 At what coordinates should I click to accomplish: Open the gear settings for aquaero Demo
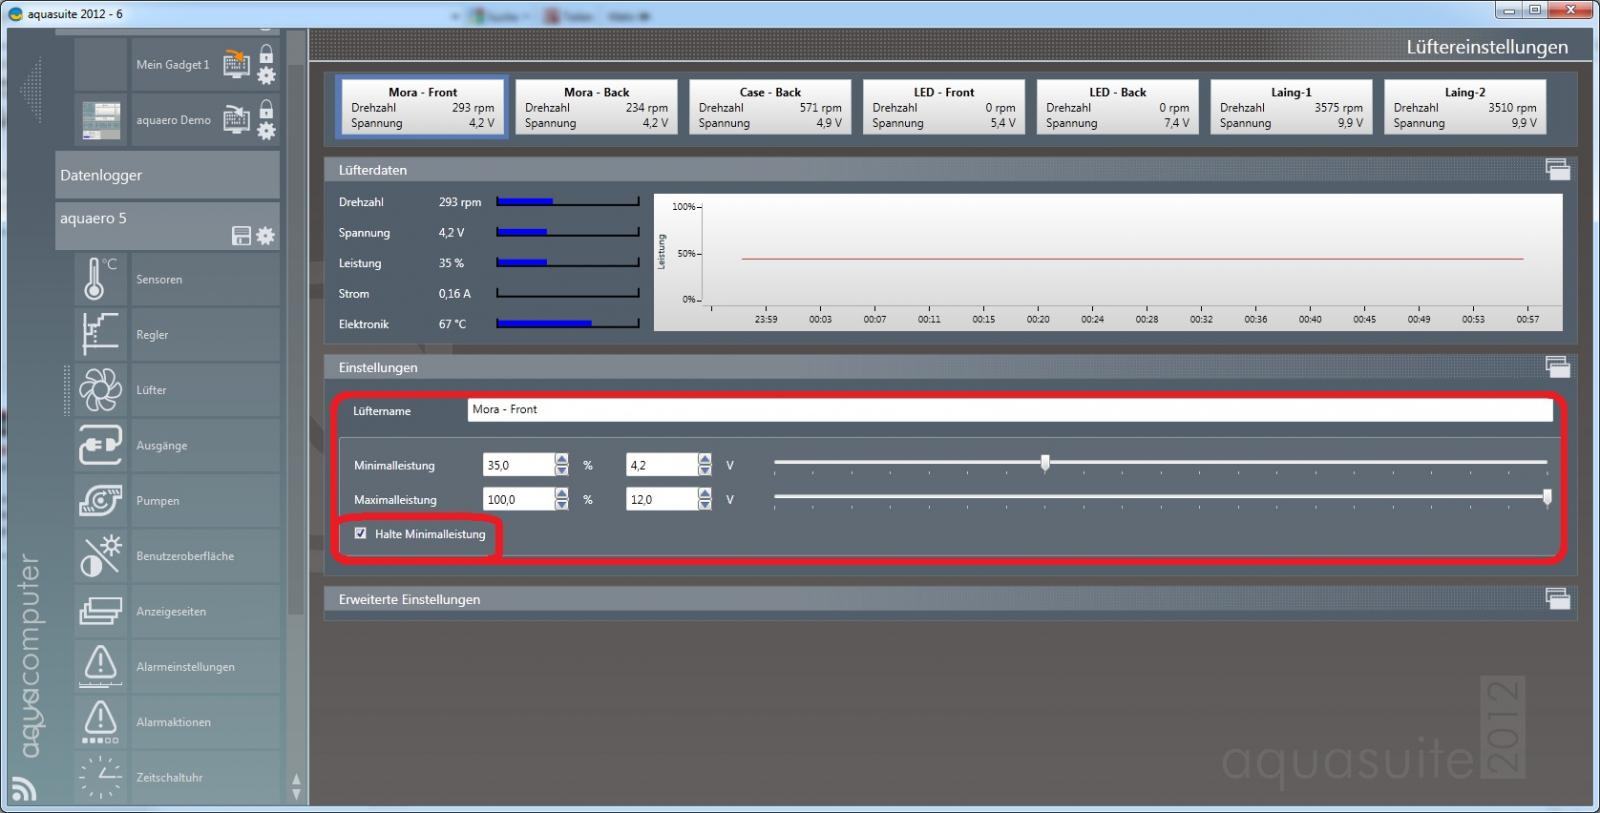266,130
